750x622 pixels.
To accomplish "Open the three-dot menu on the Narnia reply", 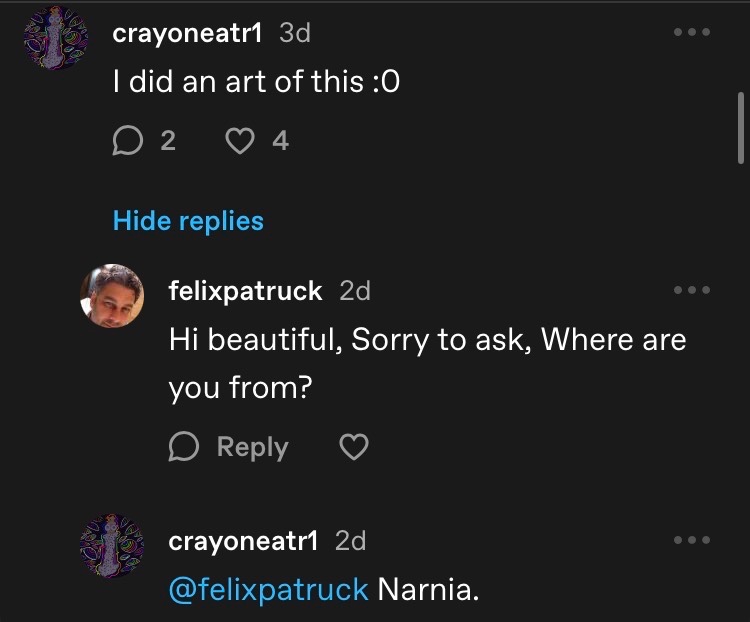I will [x=691, y=540].
